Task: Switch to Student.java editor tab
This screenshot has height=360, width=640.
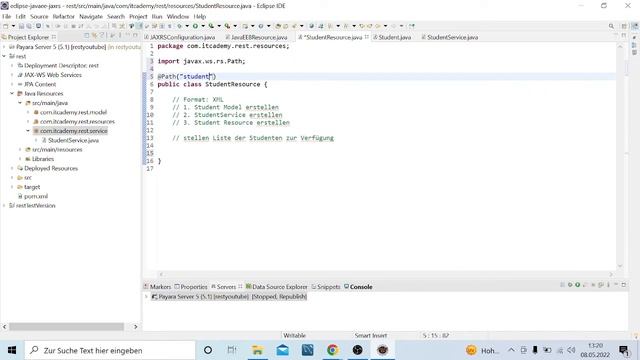Action: click(392, 37)
